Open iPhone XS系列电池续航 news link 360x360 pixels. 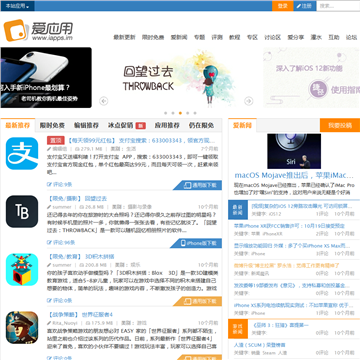(293, 305)
